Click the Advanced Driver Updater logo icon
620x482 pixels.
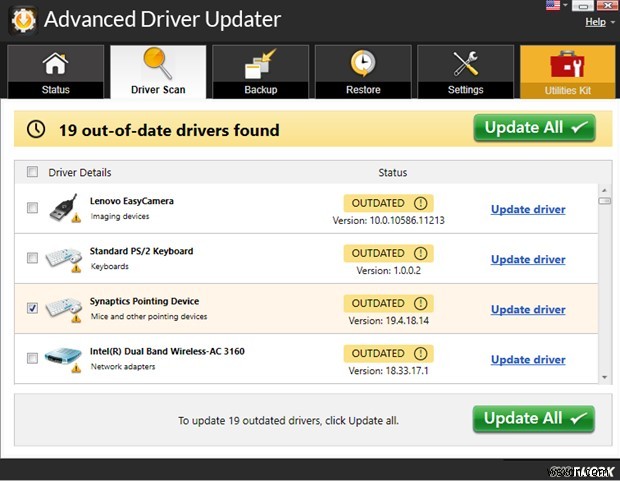pos(23,20)
